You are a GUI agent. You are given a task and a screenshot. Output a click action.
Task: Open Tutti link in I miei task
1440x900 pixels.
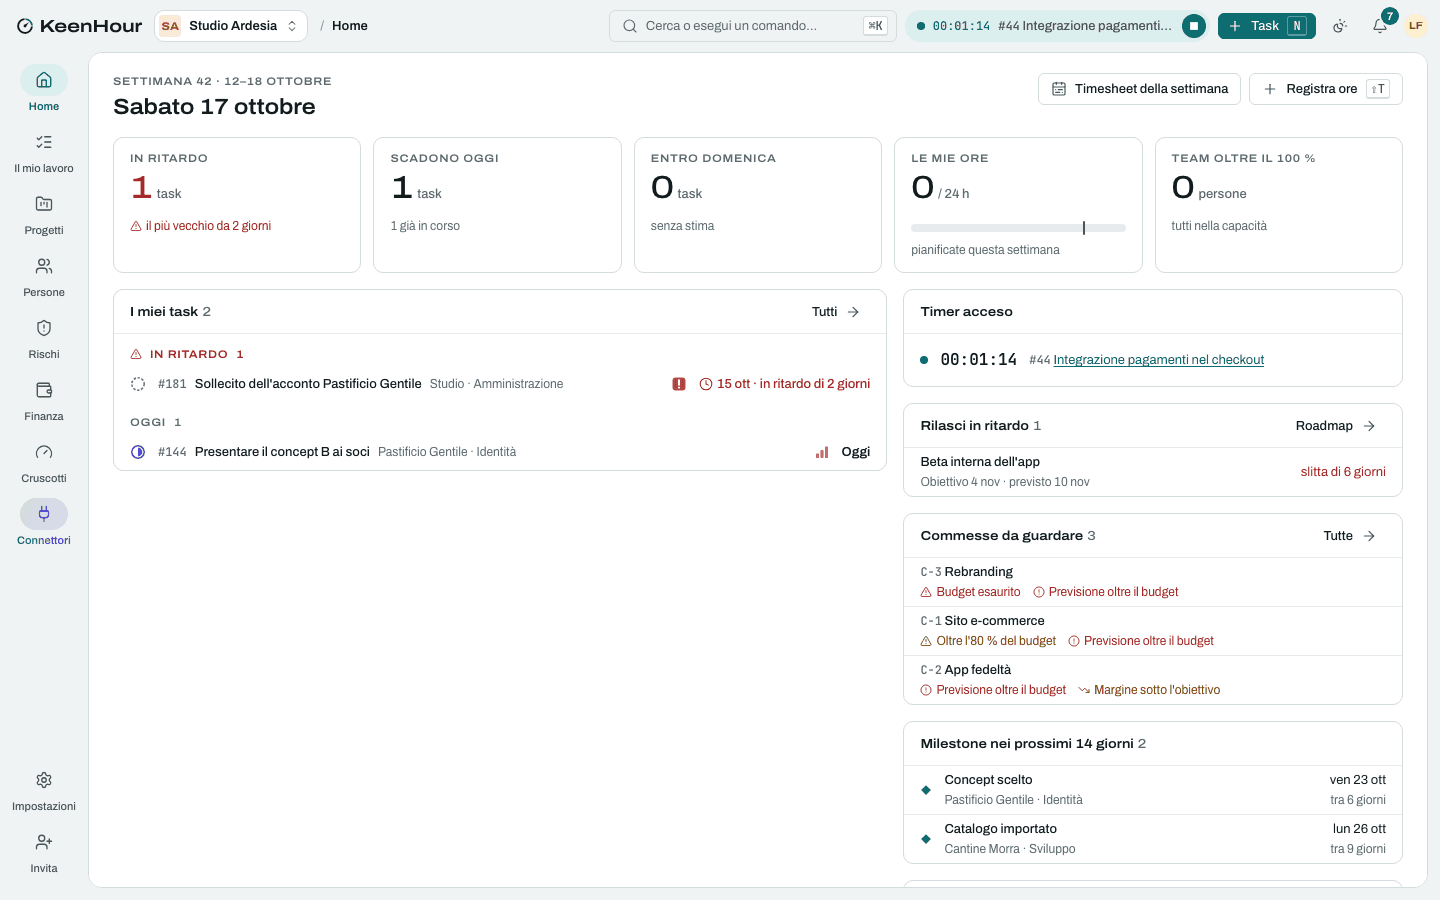tap(836, 312)
